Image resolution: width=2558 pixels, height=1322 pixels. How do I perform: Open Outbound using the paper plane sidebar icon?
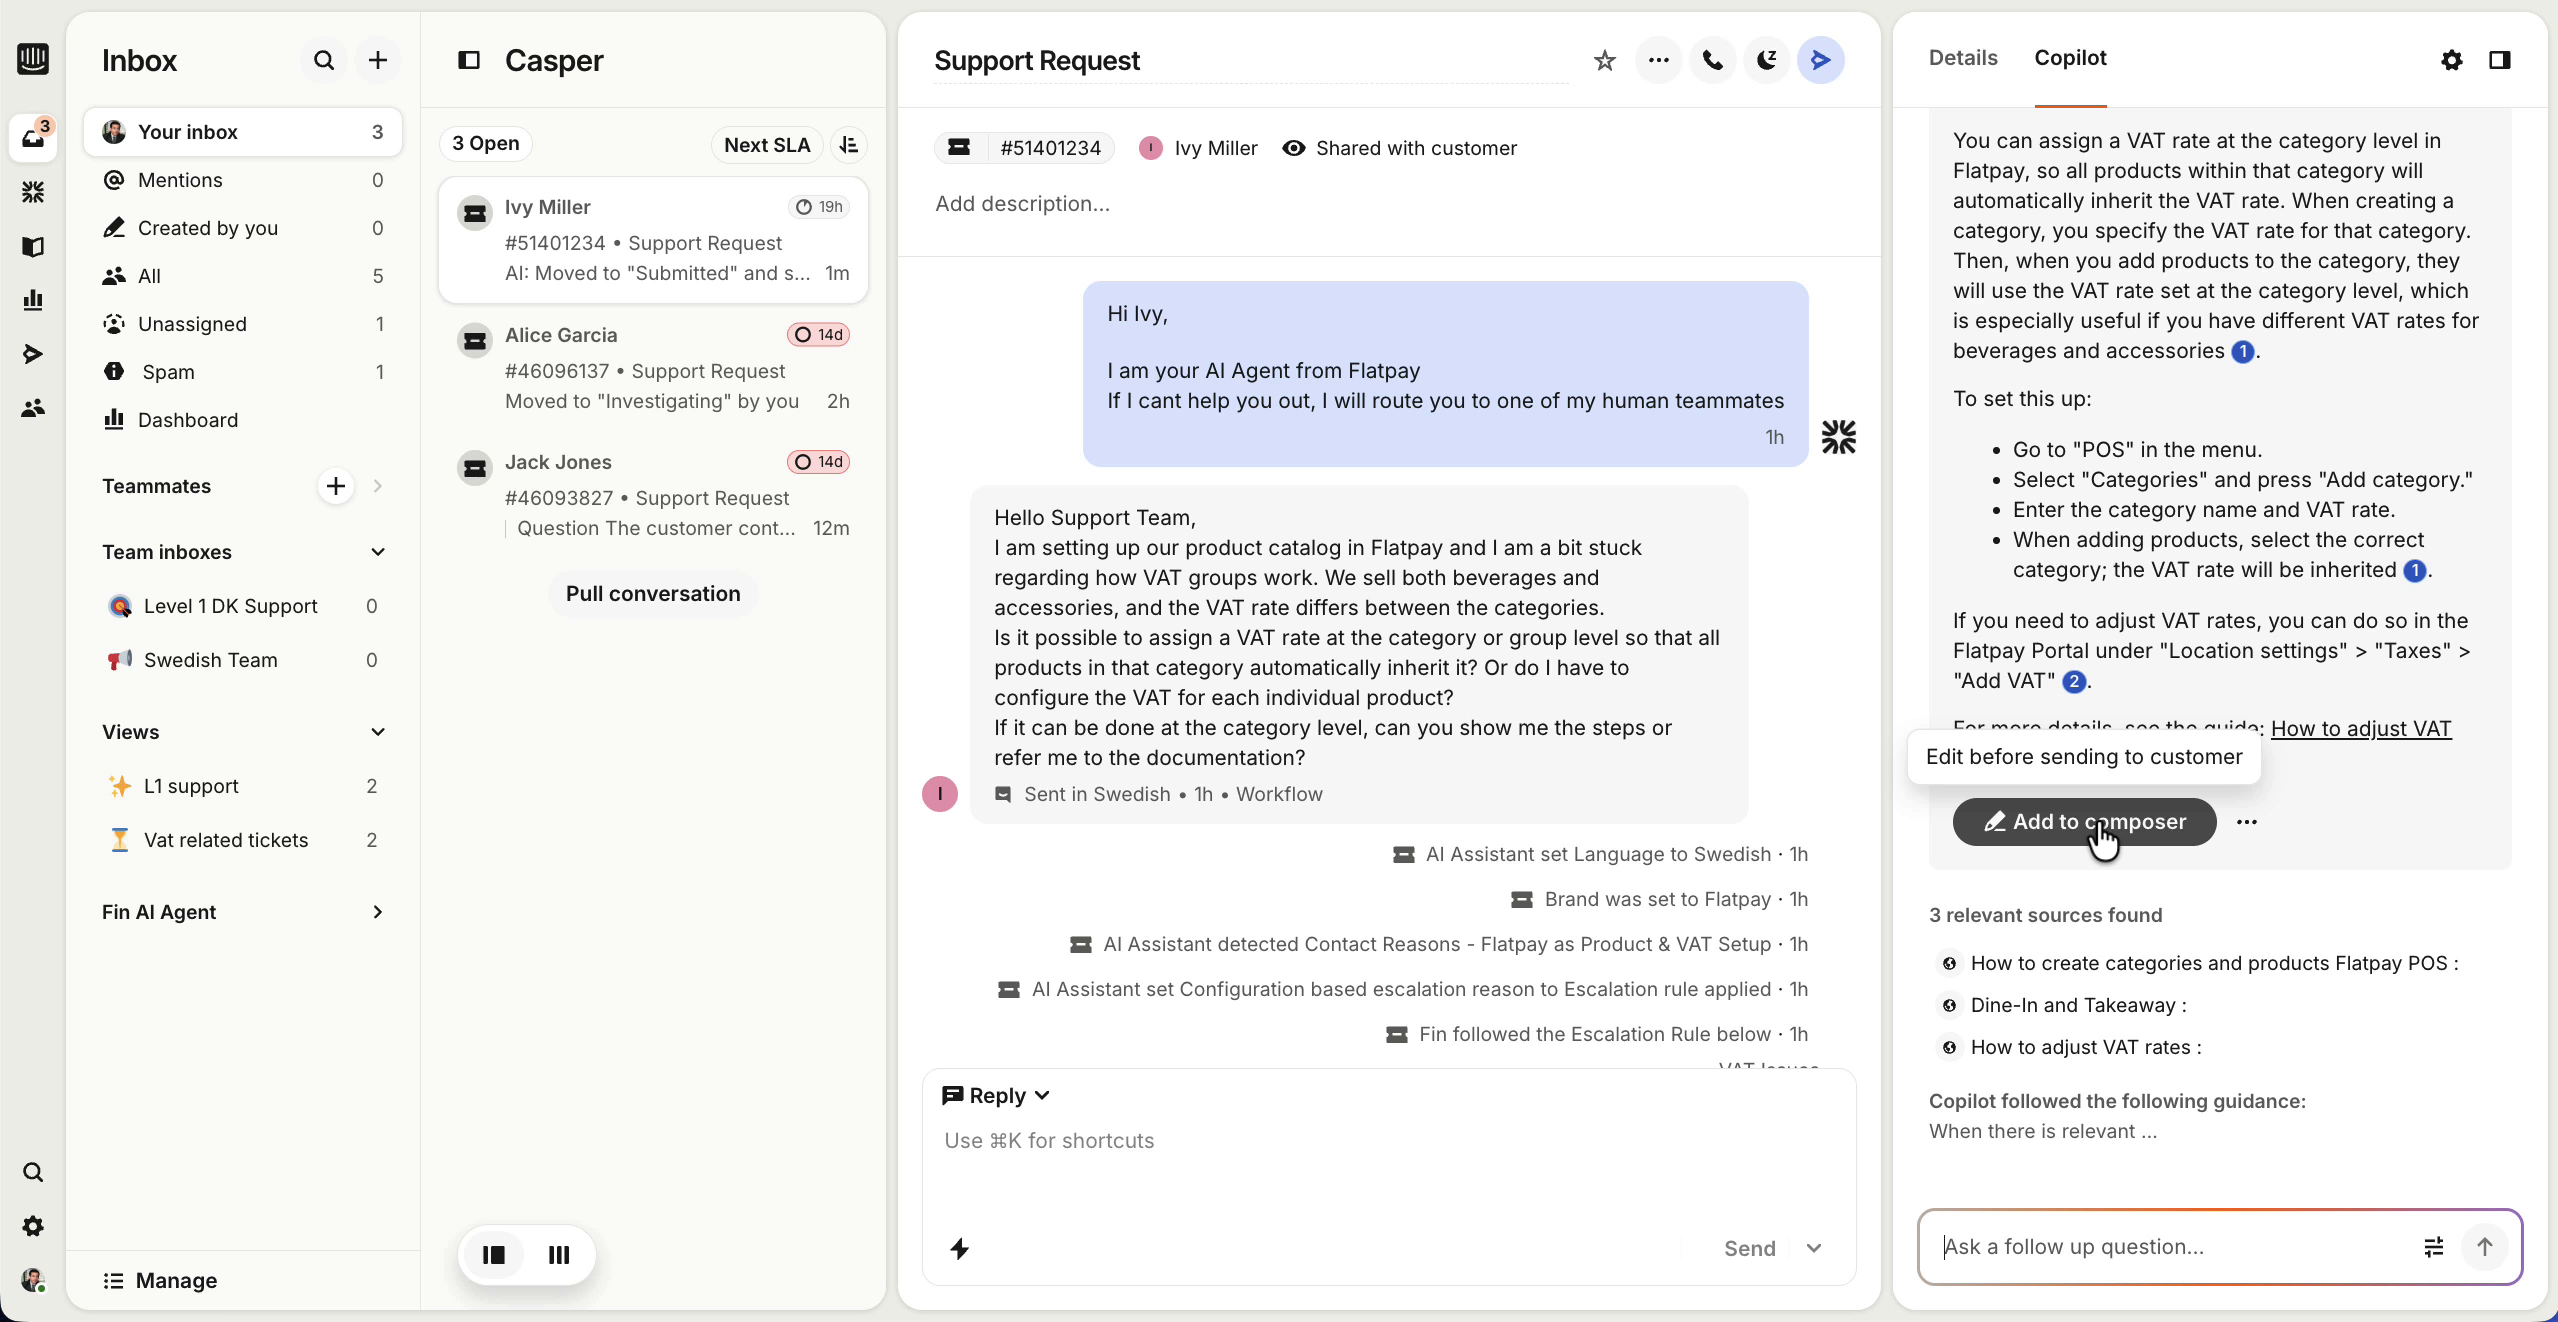(33, 352)
